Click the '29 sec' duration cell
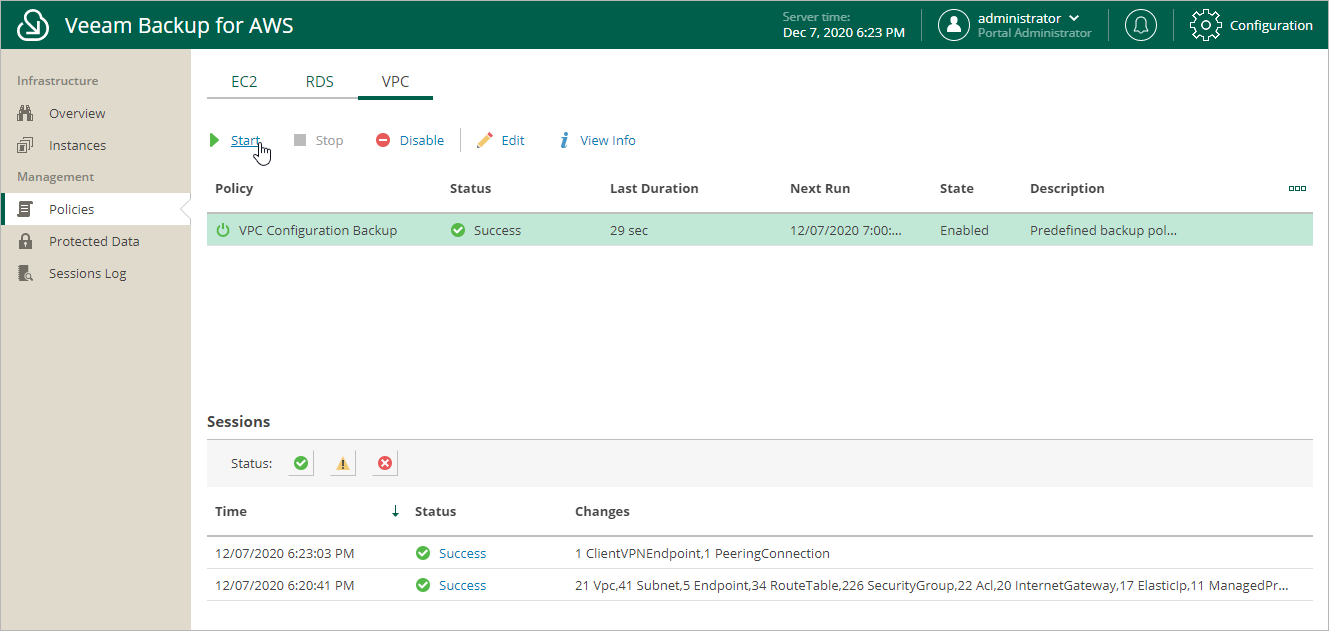Screen dimensions: 1329x631 point(629,230)
